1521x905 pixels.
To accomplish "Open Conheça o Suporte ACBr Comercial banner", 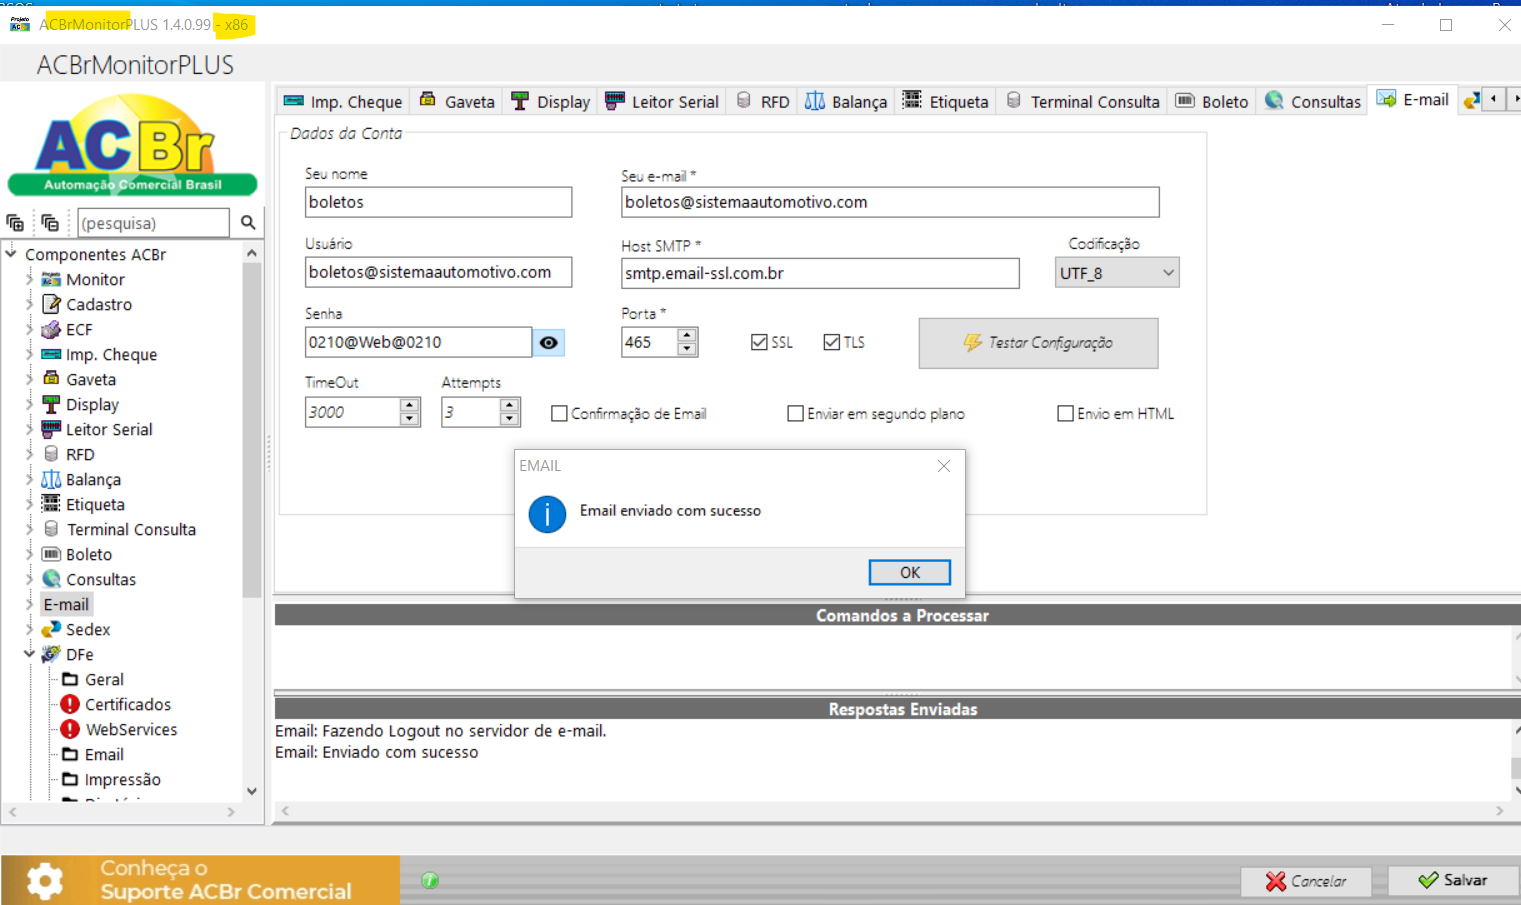I will click(200, 880).
